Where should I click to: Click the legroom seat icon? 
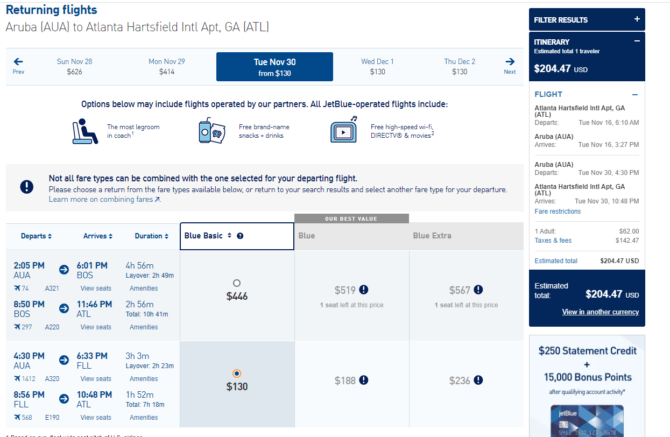[x=84, y=131]
